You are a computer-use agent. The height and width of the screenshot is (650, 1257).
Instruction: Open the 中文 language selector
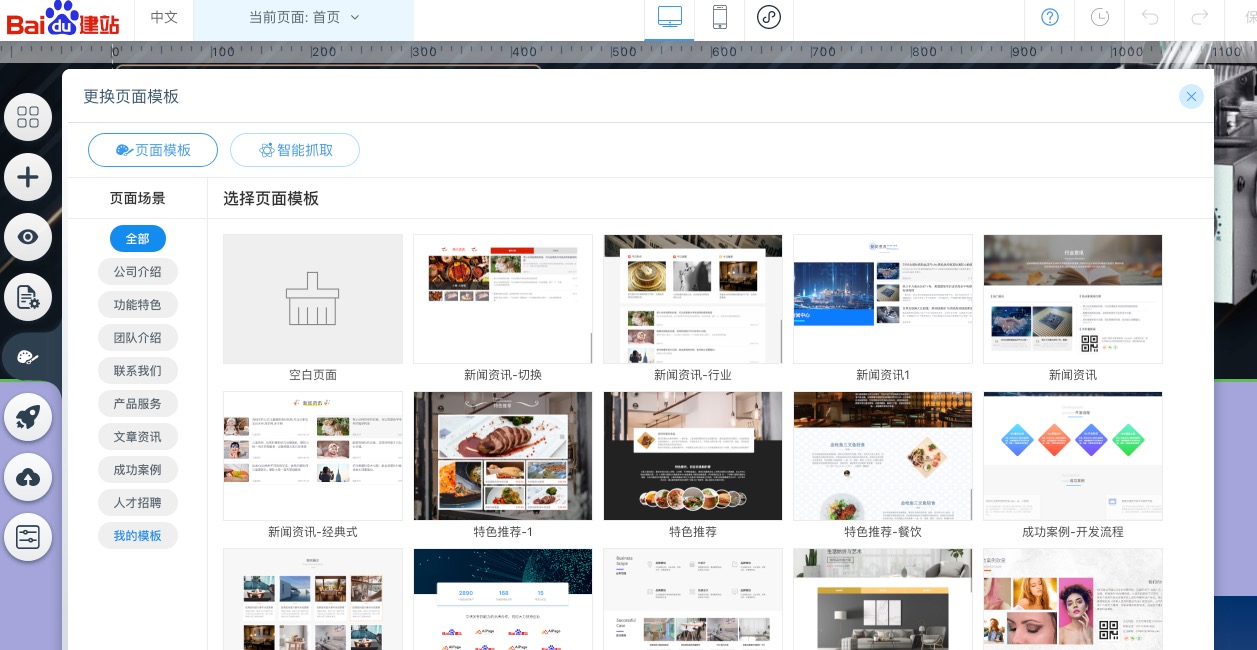(x=164, y=17)
